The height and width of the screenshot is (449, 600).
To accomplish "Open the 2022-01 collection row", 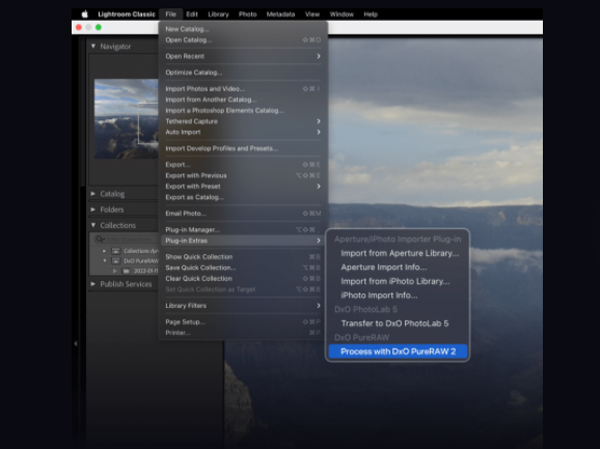I will [x=136, y=271].
